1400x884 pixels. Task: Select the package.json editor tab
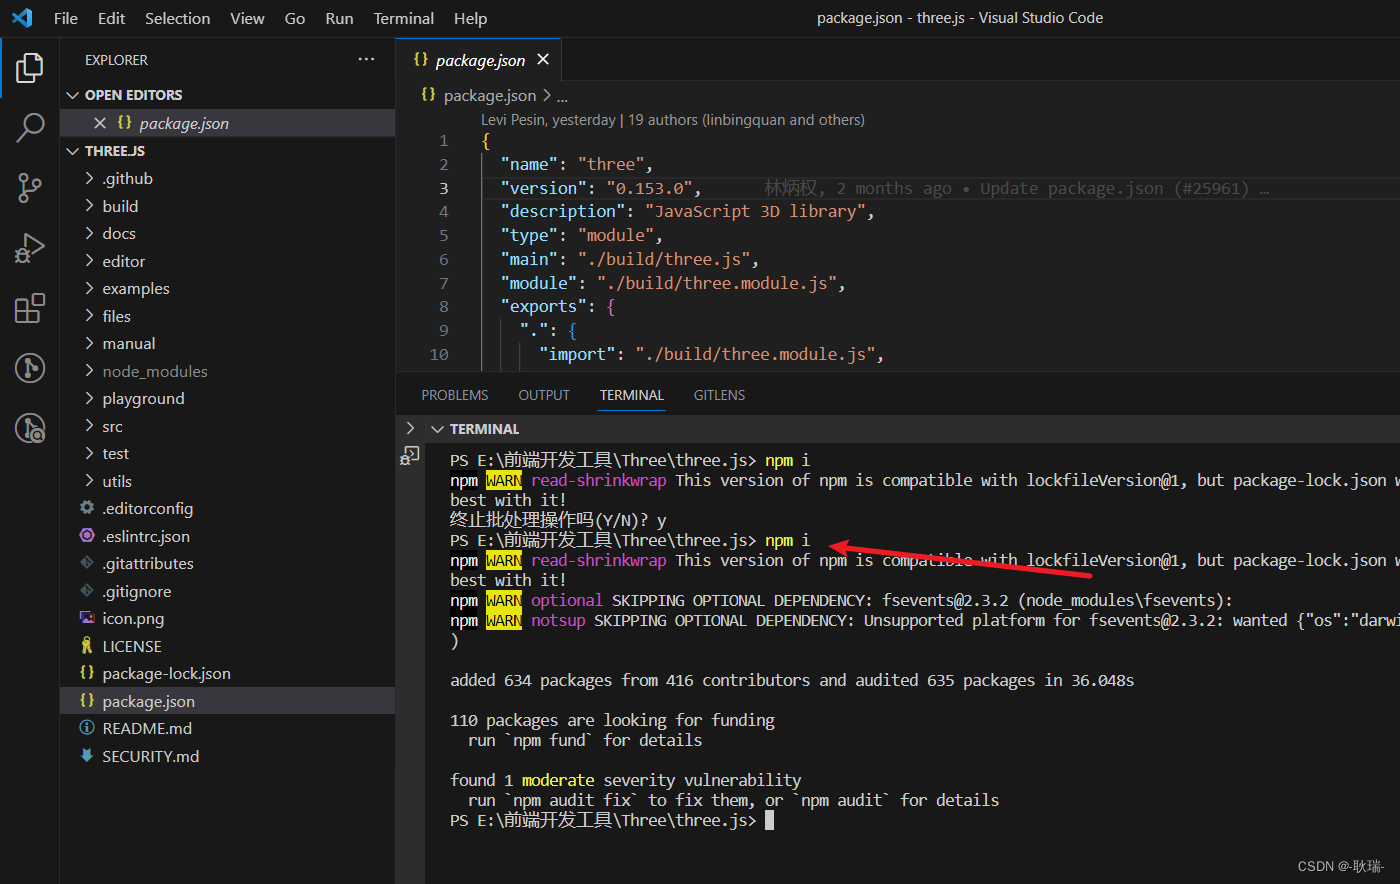coord(479,60)
